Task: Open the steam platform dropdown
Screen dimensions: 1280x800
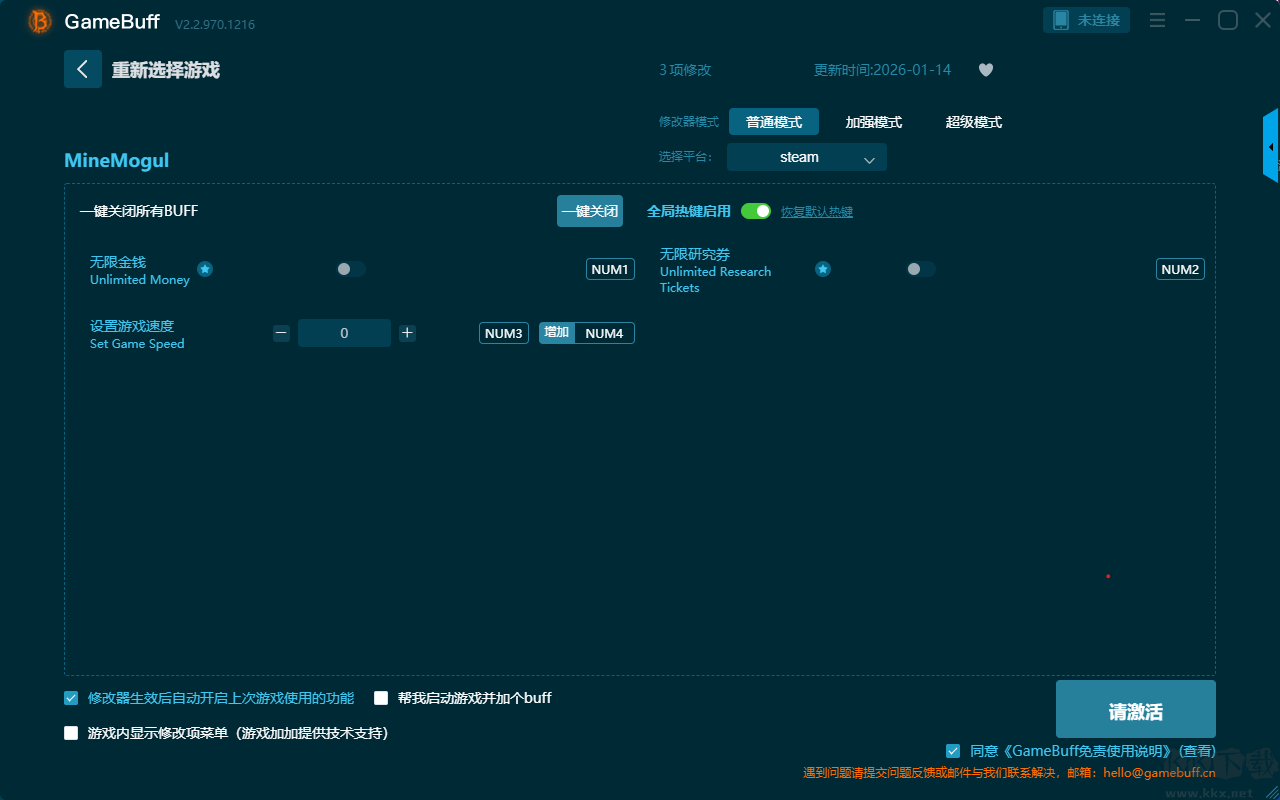Action: pyautogui.click(x=806, y=157)
